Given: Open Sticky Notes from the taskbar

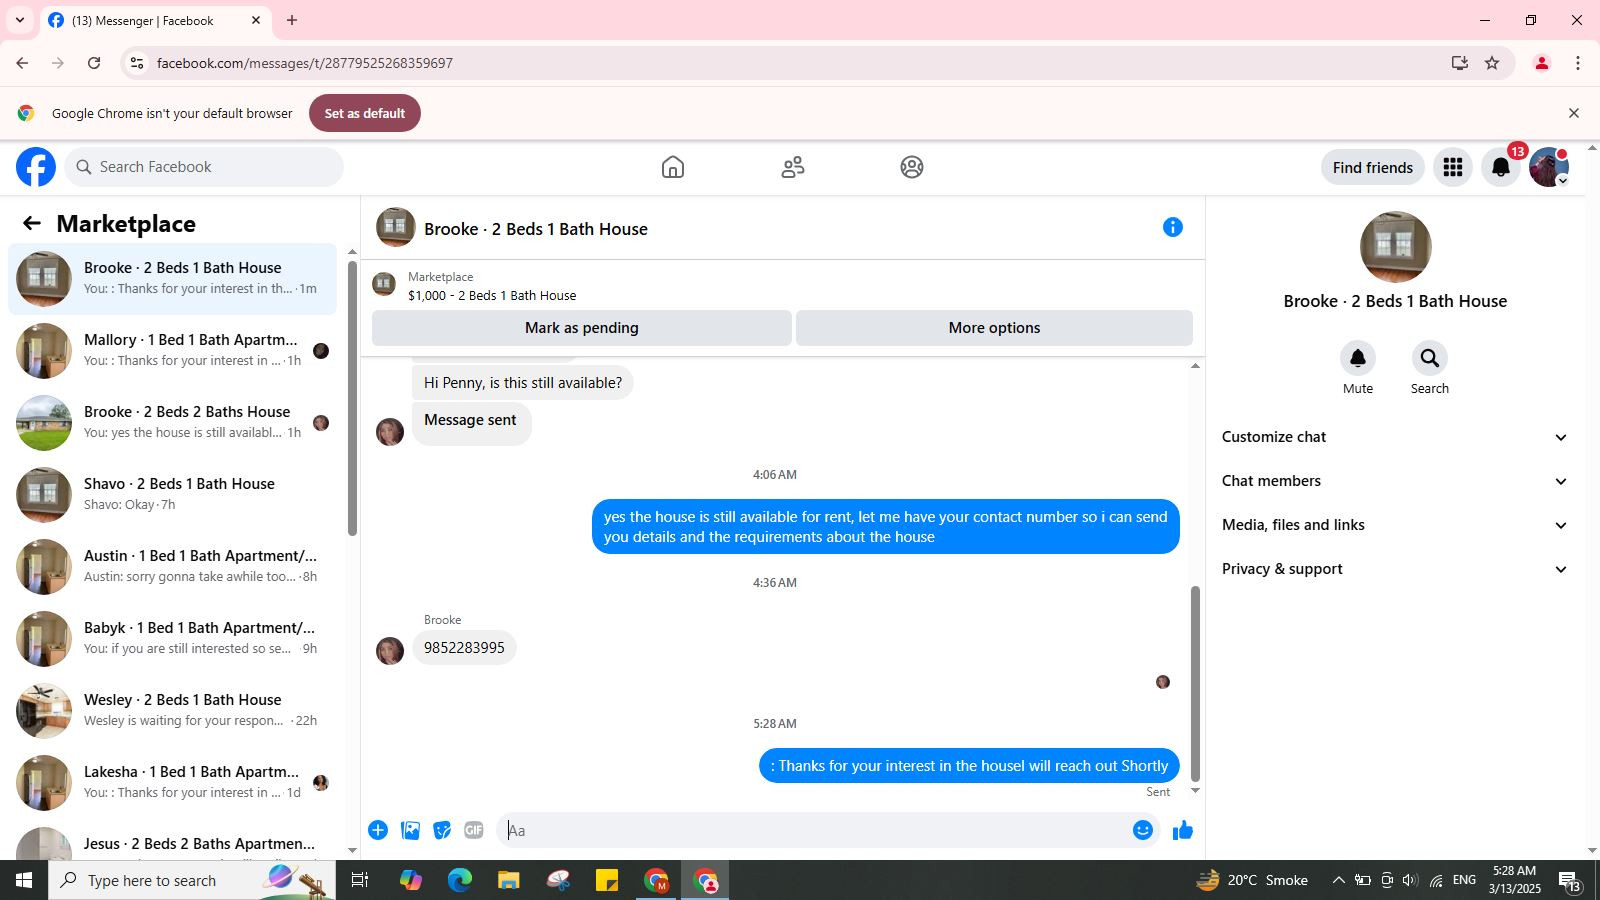Looking at the screenshot, I should pyautogui.click(x=607, y=880).
